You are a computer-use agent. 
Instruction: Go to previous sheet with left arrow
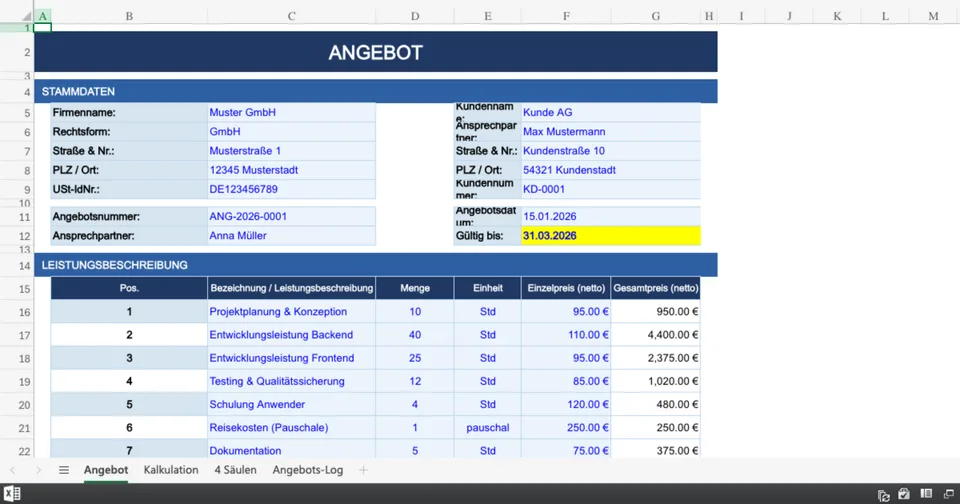(13, 470)
